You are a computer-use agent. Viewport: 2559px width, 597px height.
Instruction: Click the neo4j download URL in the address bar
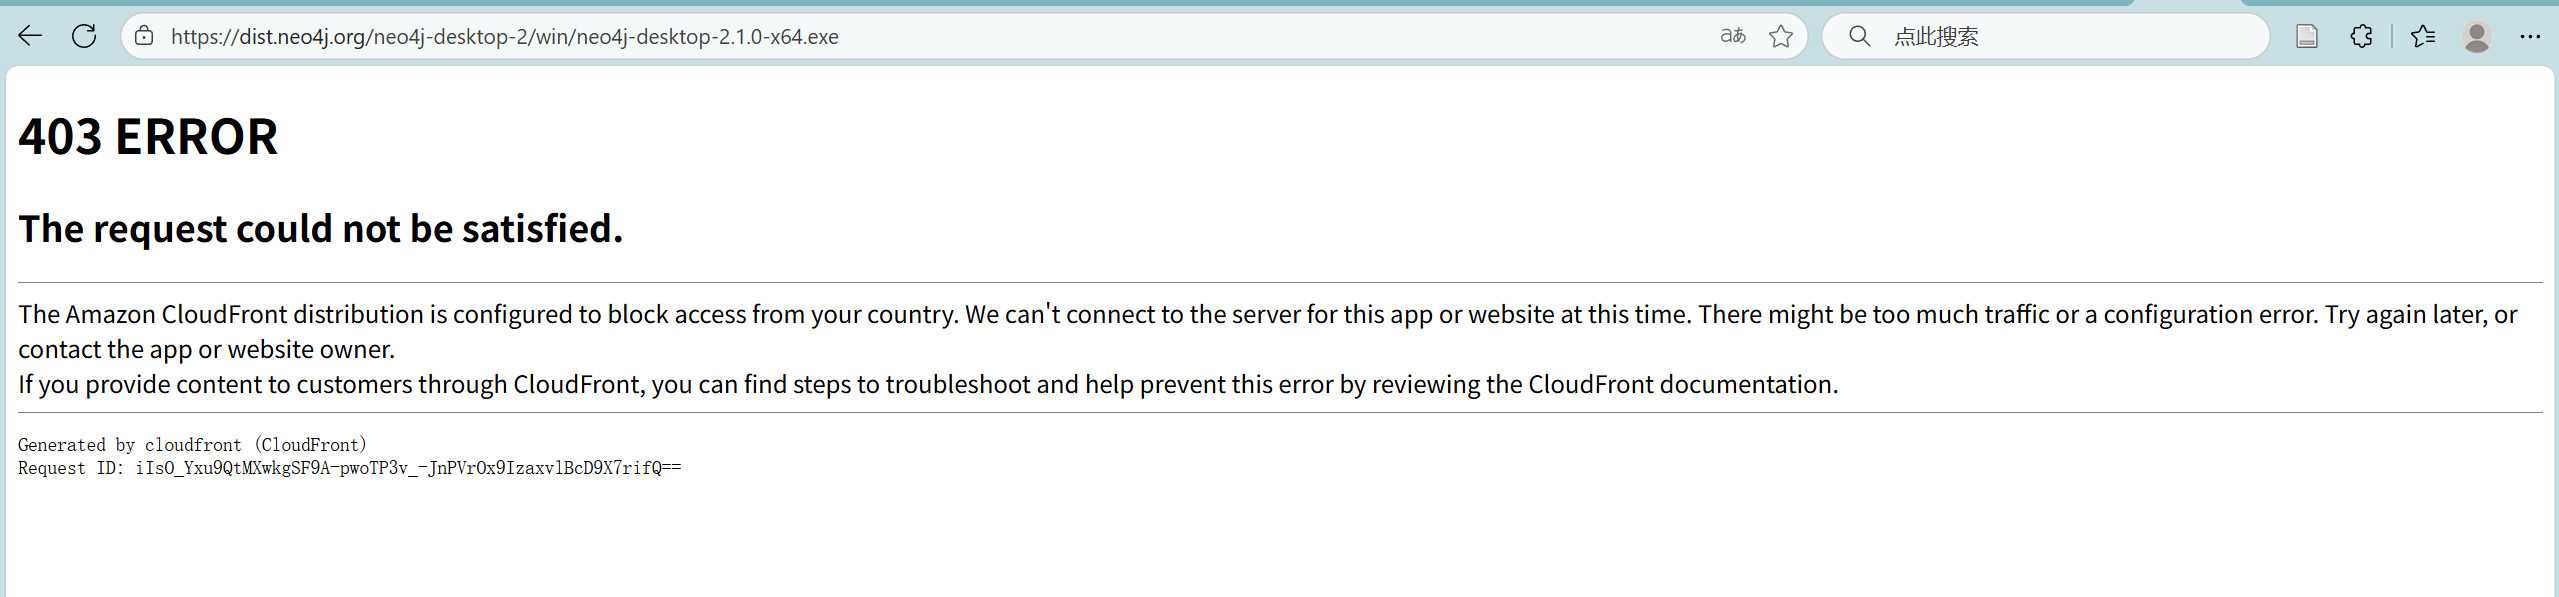tap(504, 37)
